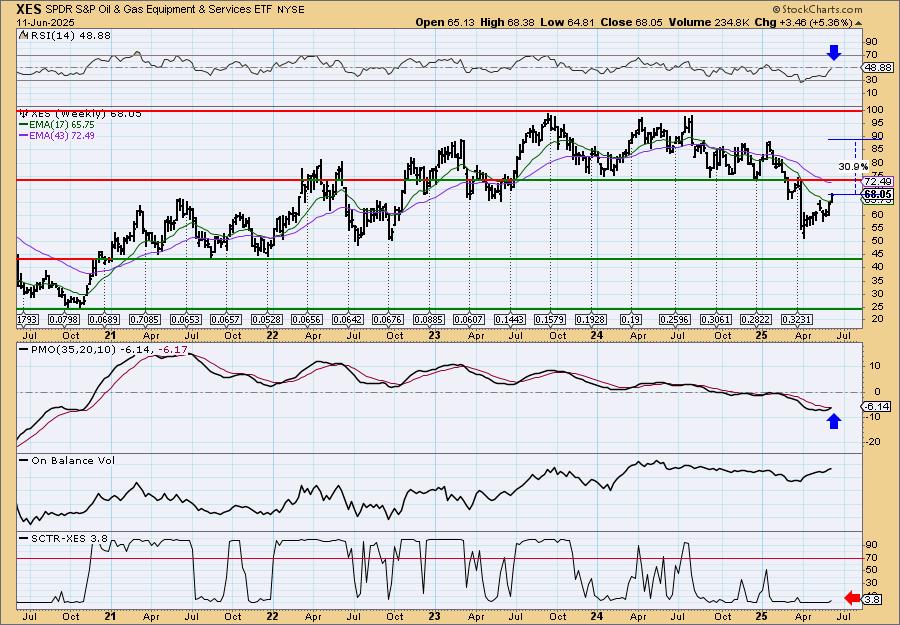Click the 0.1579 dividend value
Viewport: 900px width, 625px height.
tap(550, 320)
